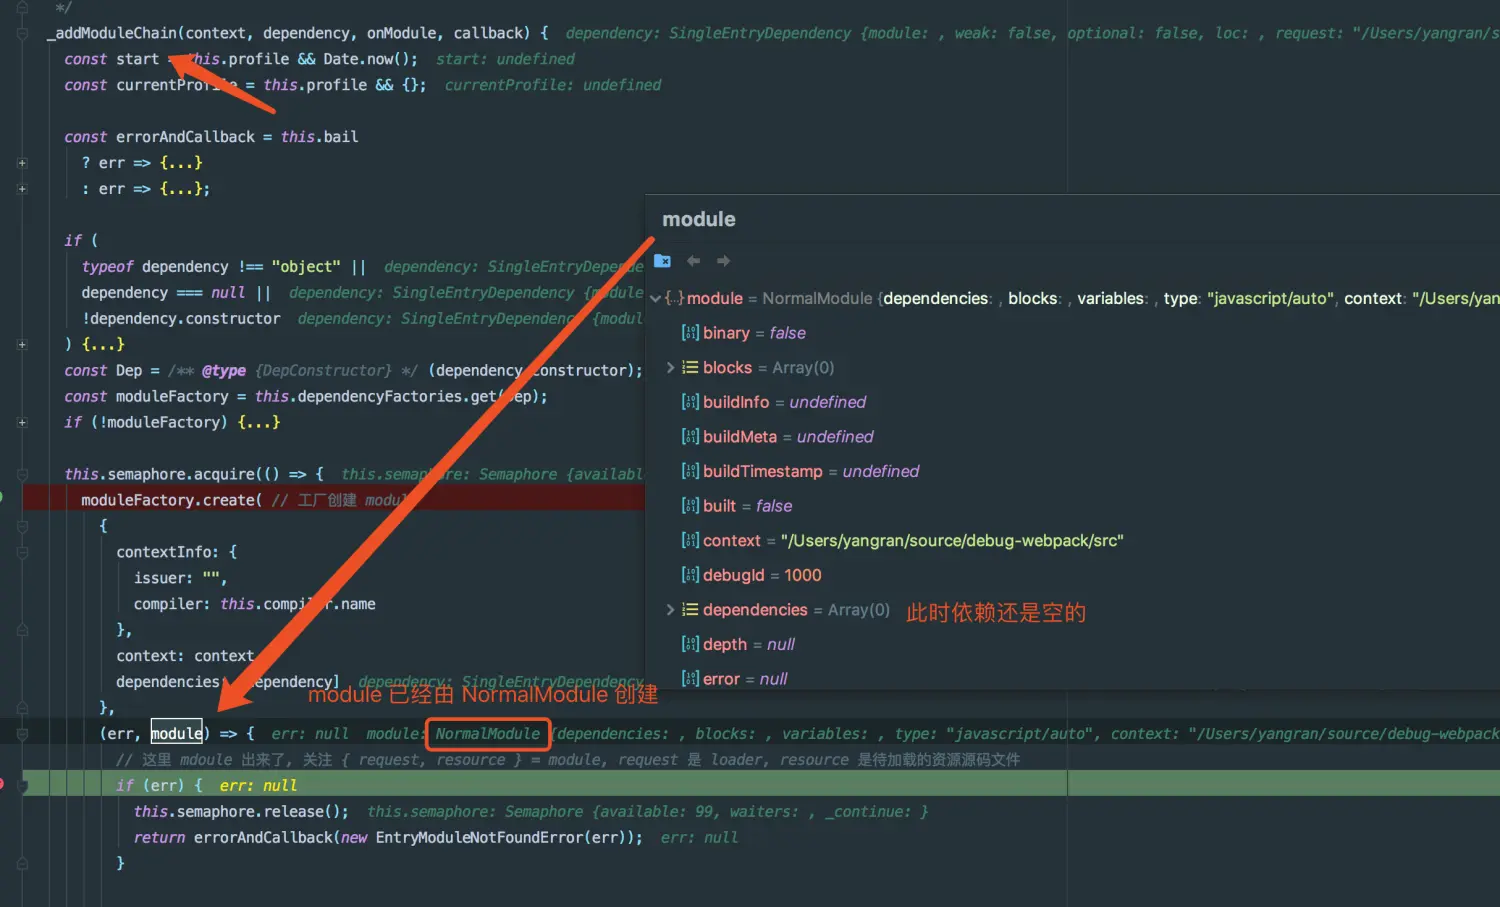Click the back arrow in module popup

[693, 261]
